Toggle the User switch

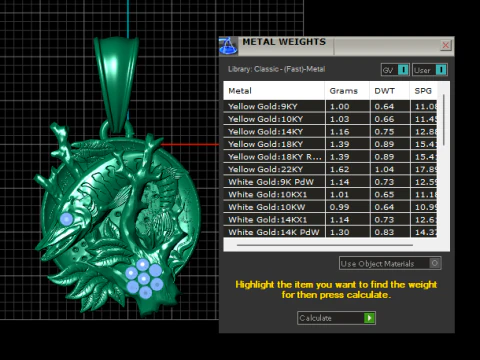pos(430,70)
